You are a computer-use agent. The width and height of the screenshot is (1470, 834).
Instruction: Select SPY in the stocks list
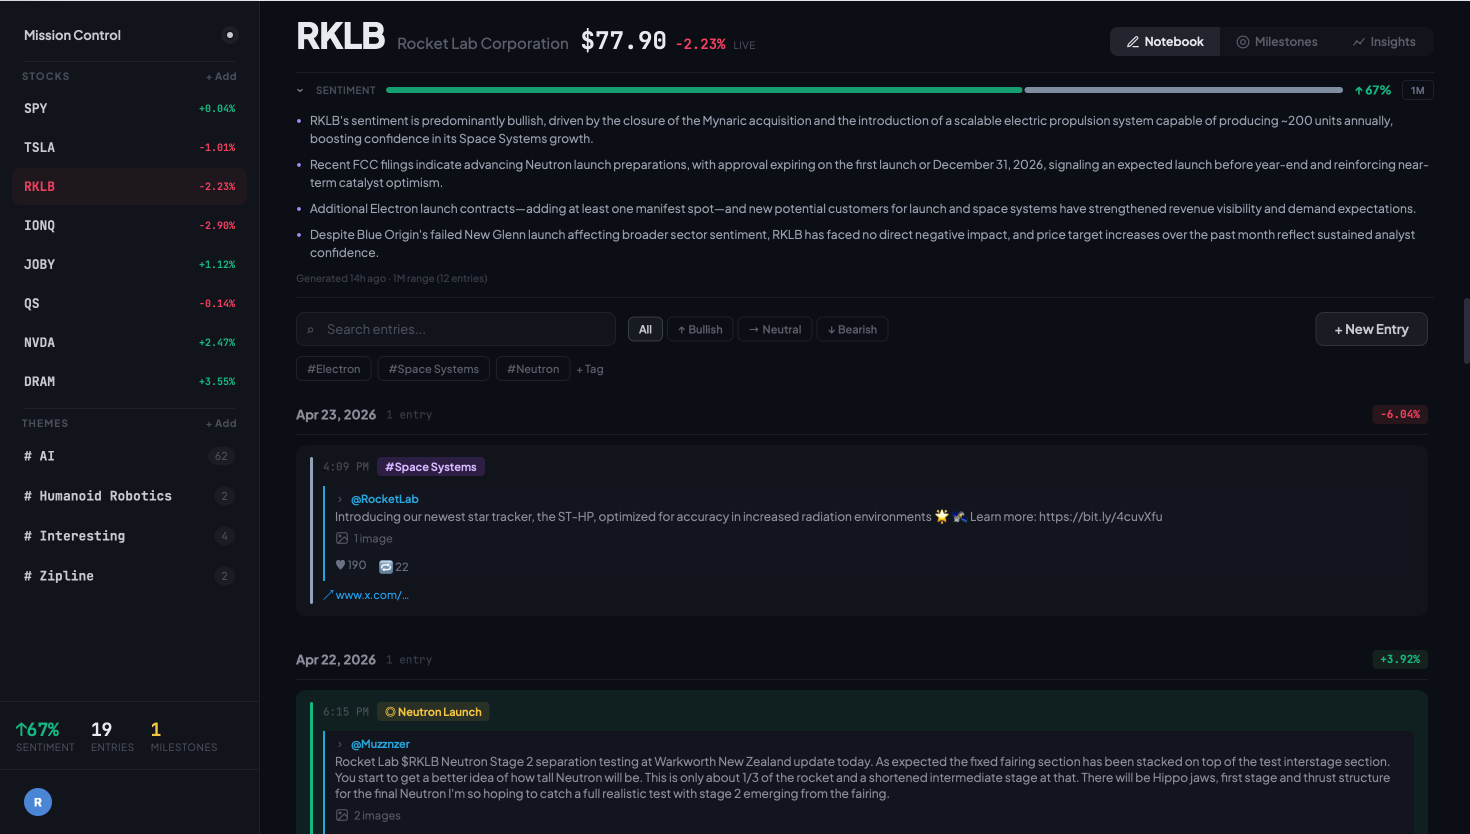pos(129,108)
